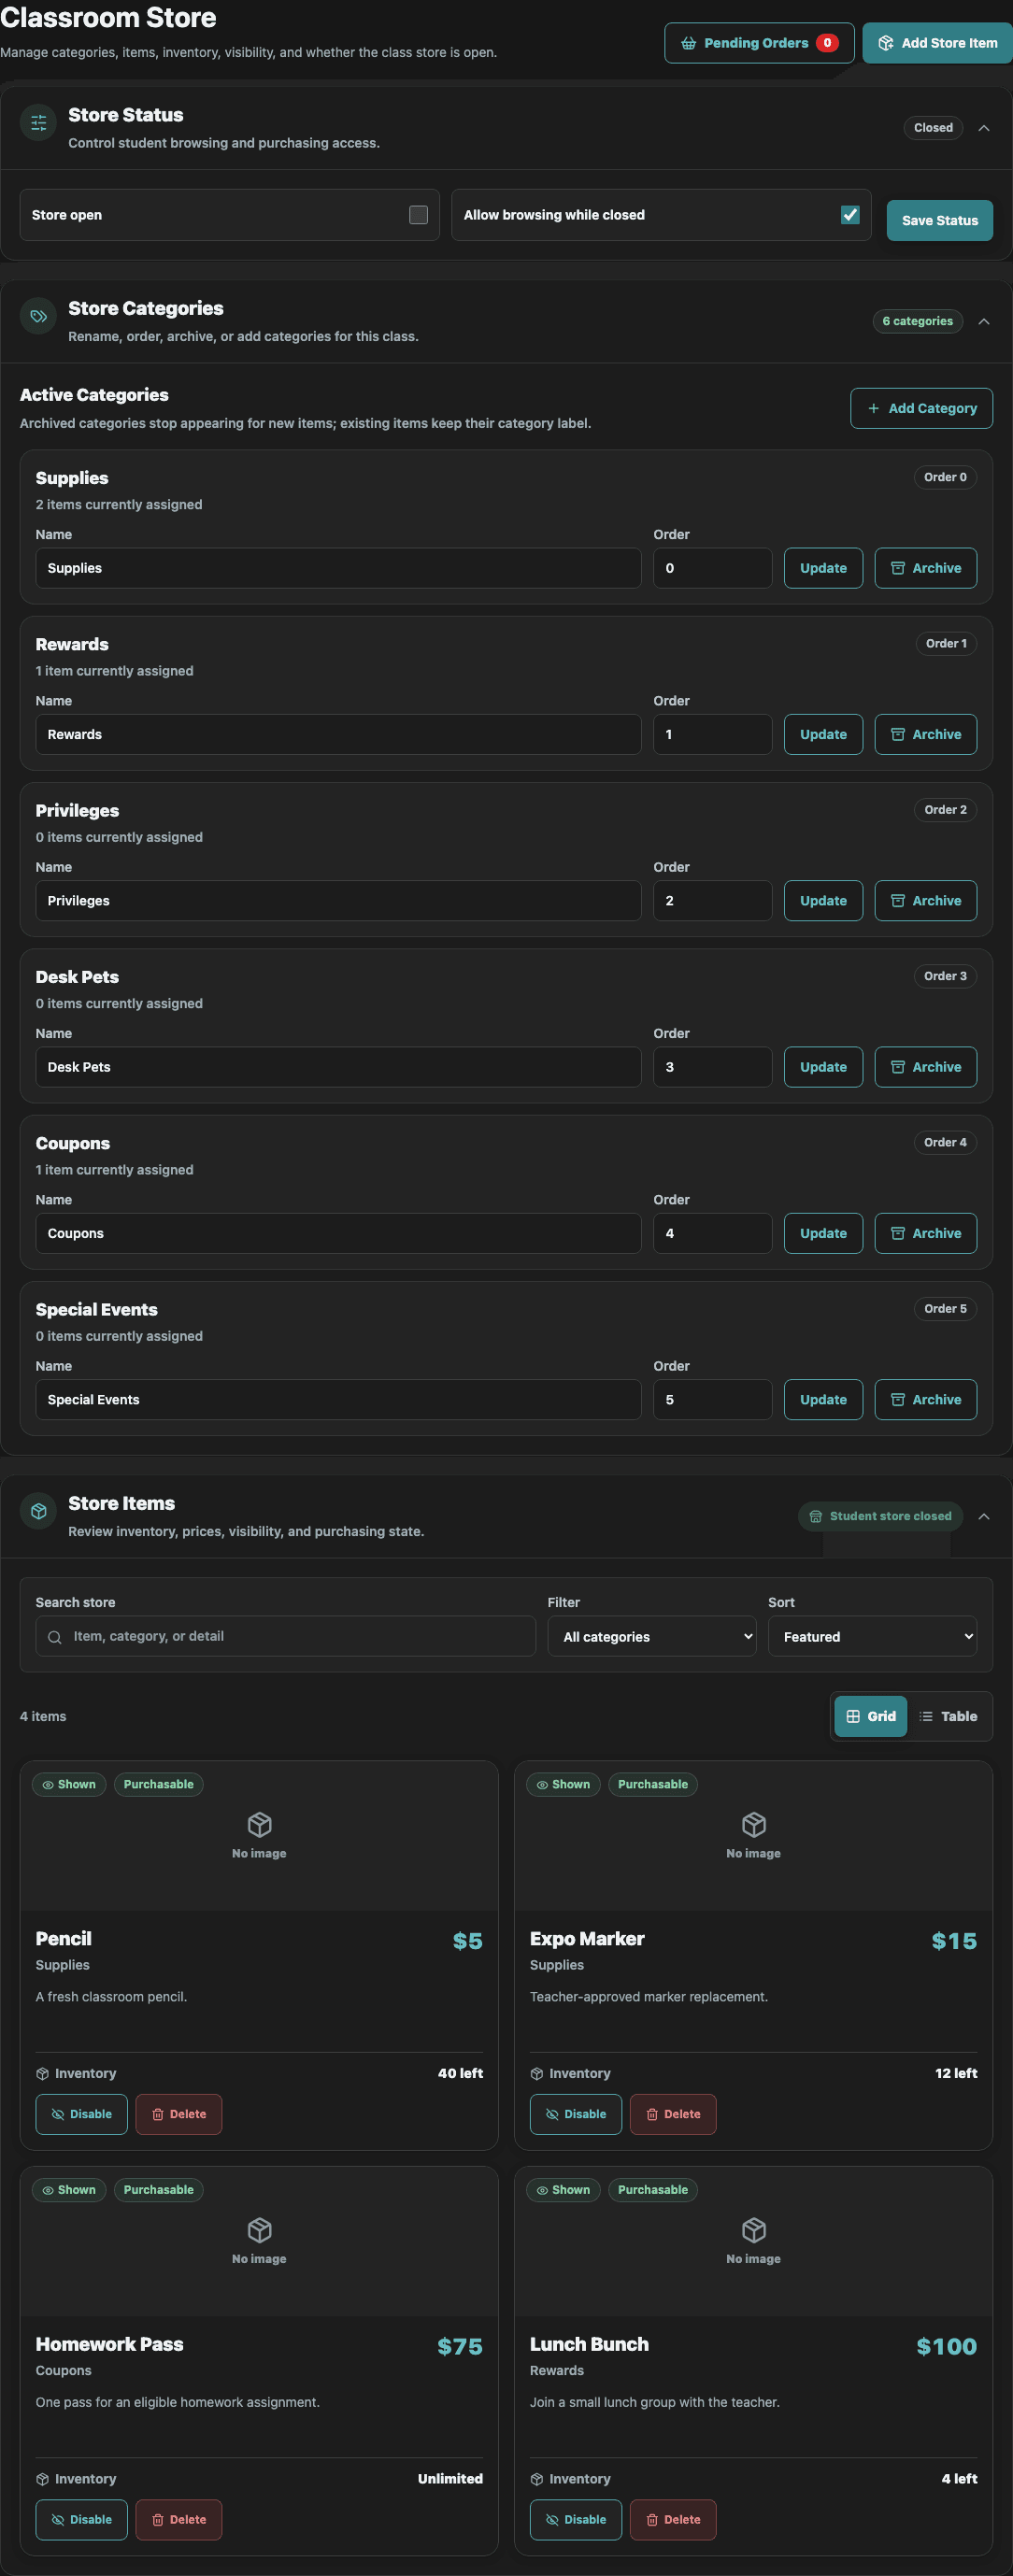The width and height of the screenshot is (1013, 2576).
Task: Focus the Coupons order field
Action: [x=712, y=1233]
